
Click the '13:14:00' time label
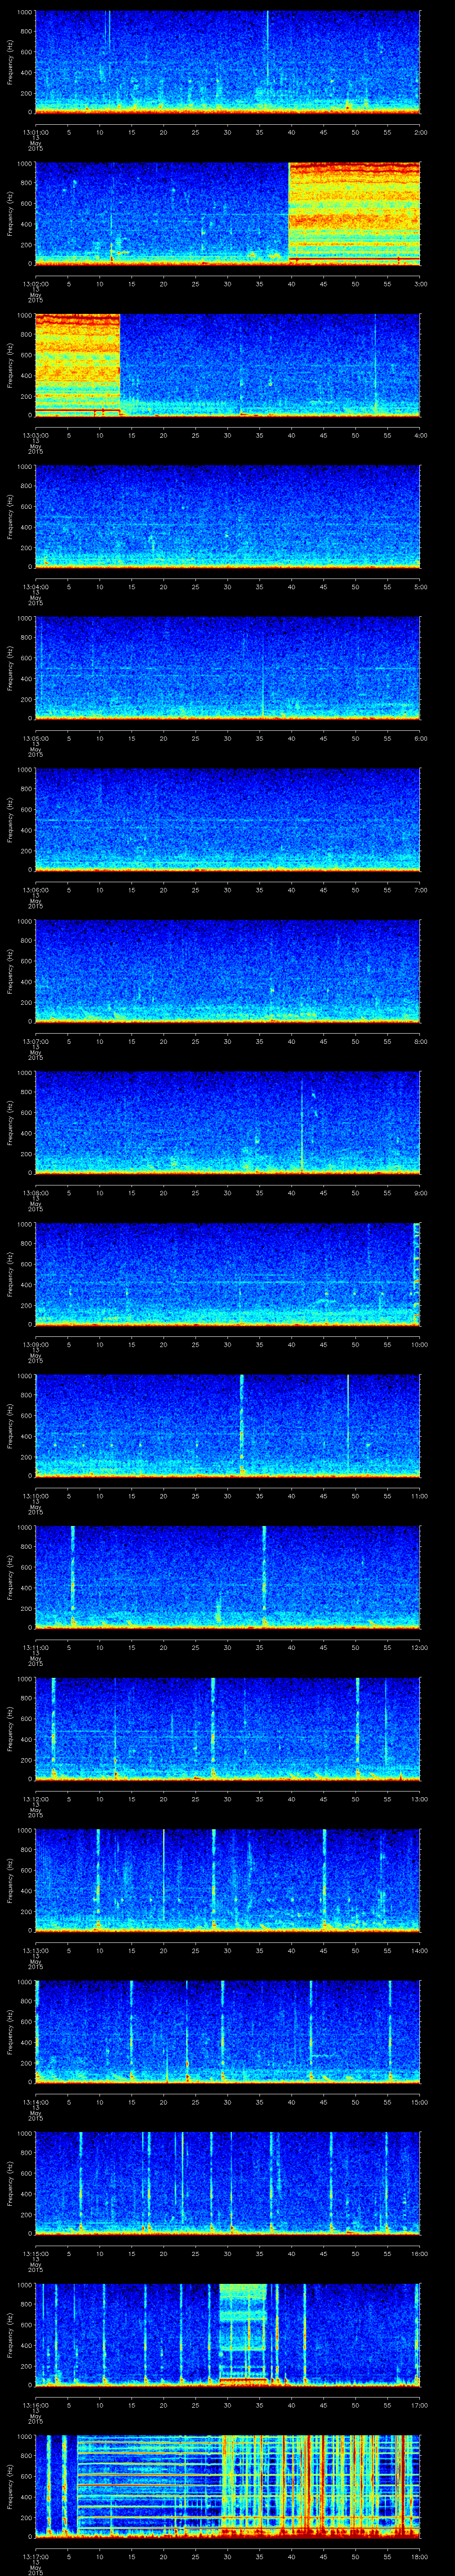pyautogui.click(x=35, y=2101)
